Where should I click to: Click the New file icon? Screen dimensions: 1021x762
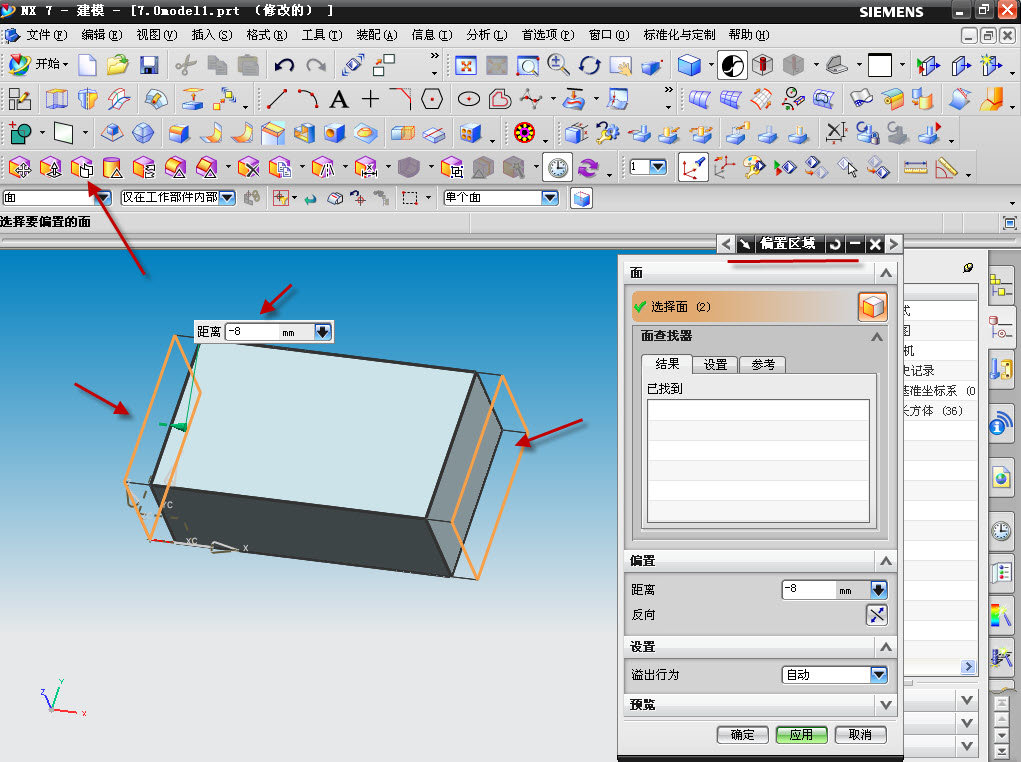click(87, 64)
